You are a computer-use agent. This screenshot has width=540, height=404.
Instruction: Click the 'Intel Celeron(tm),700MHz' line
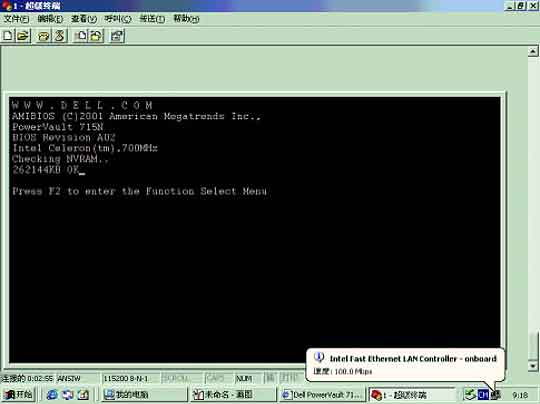85,148
